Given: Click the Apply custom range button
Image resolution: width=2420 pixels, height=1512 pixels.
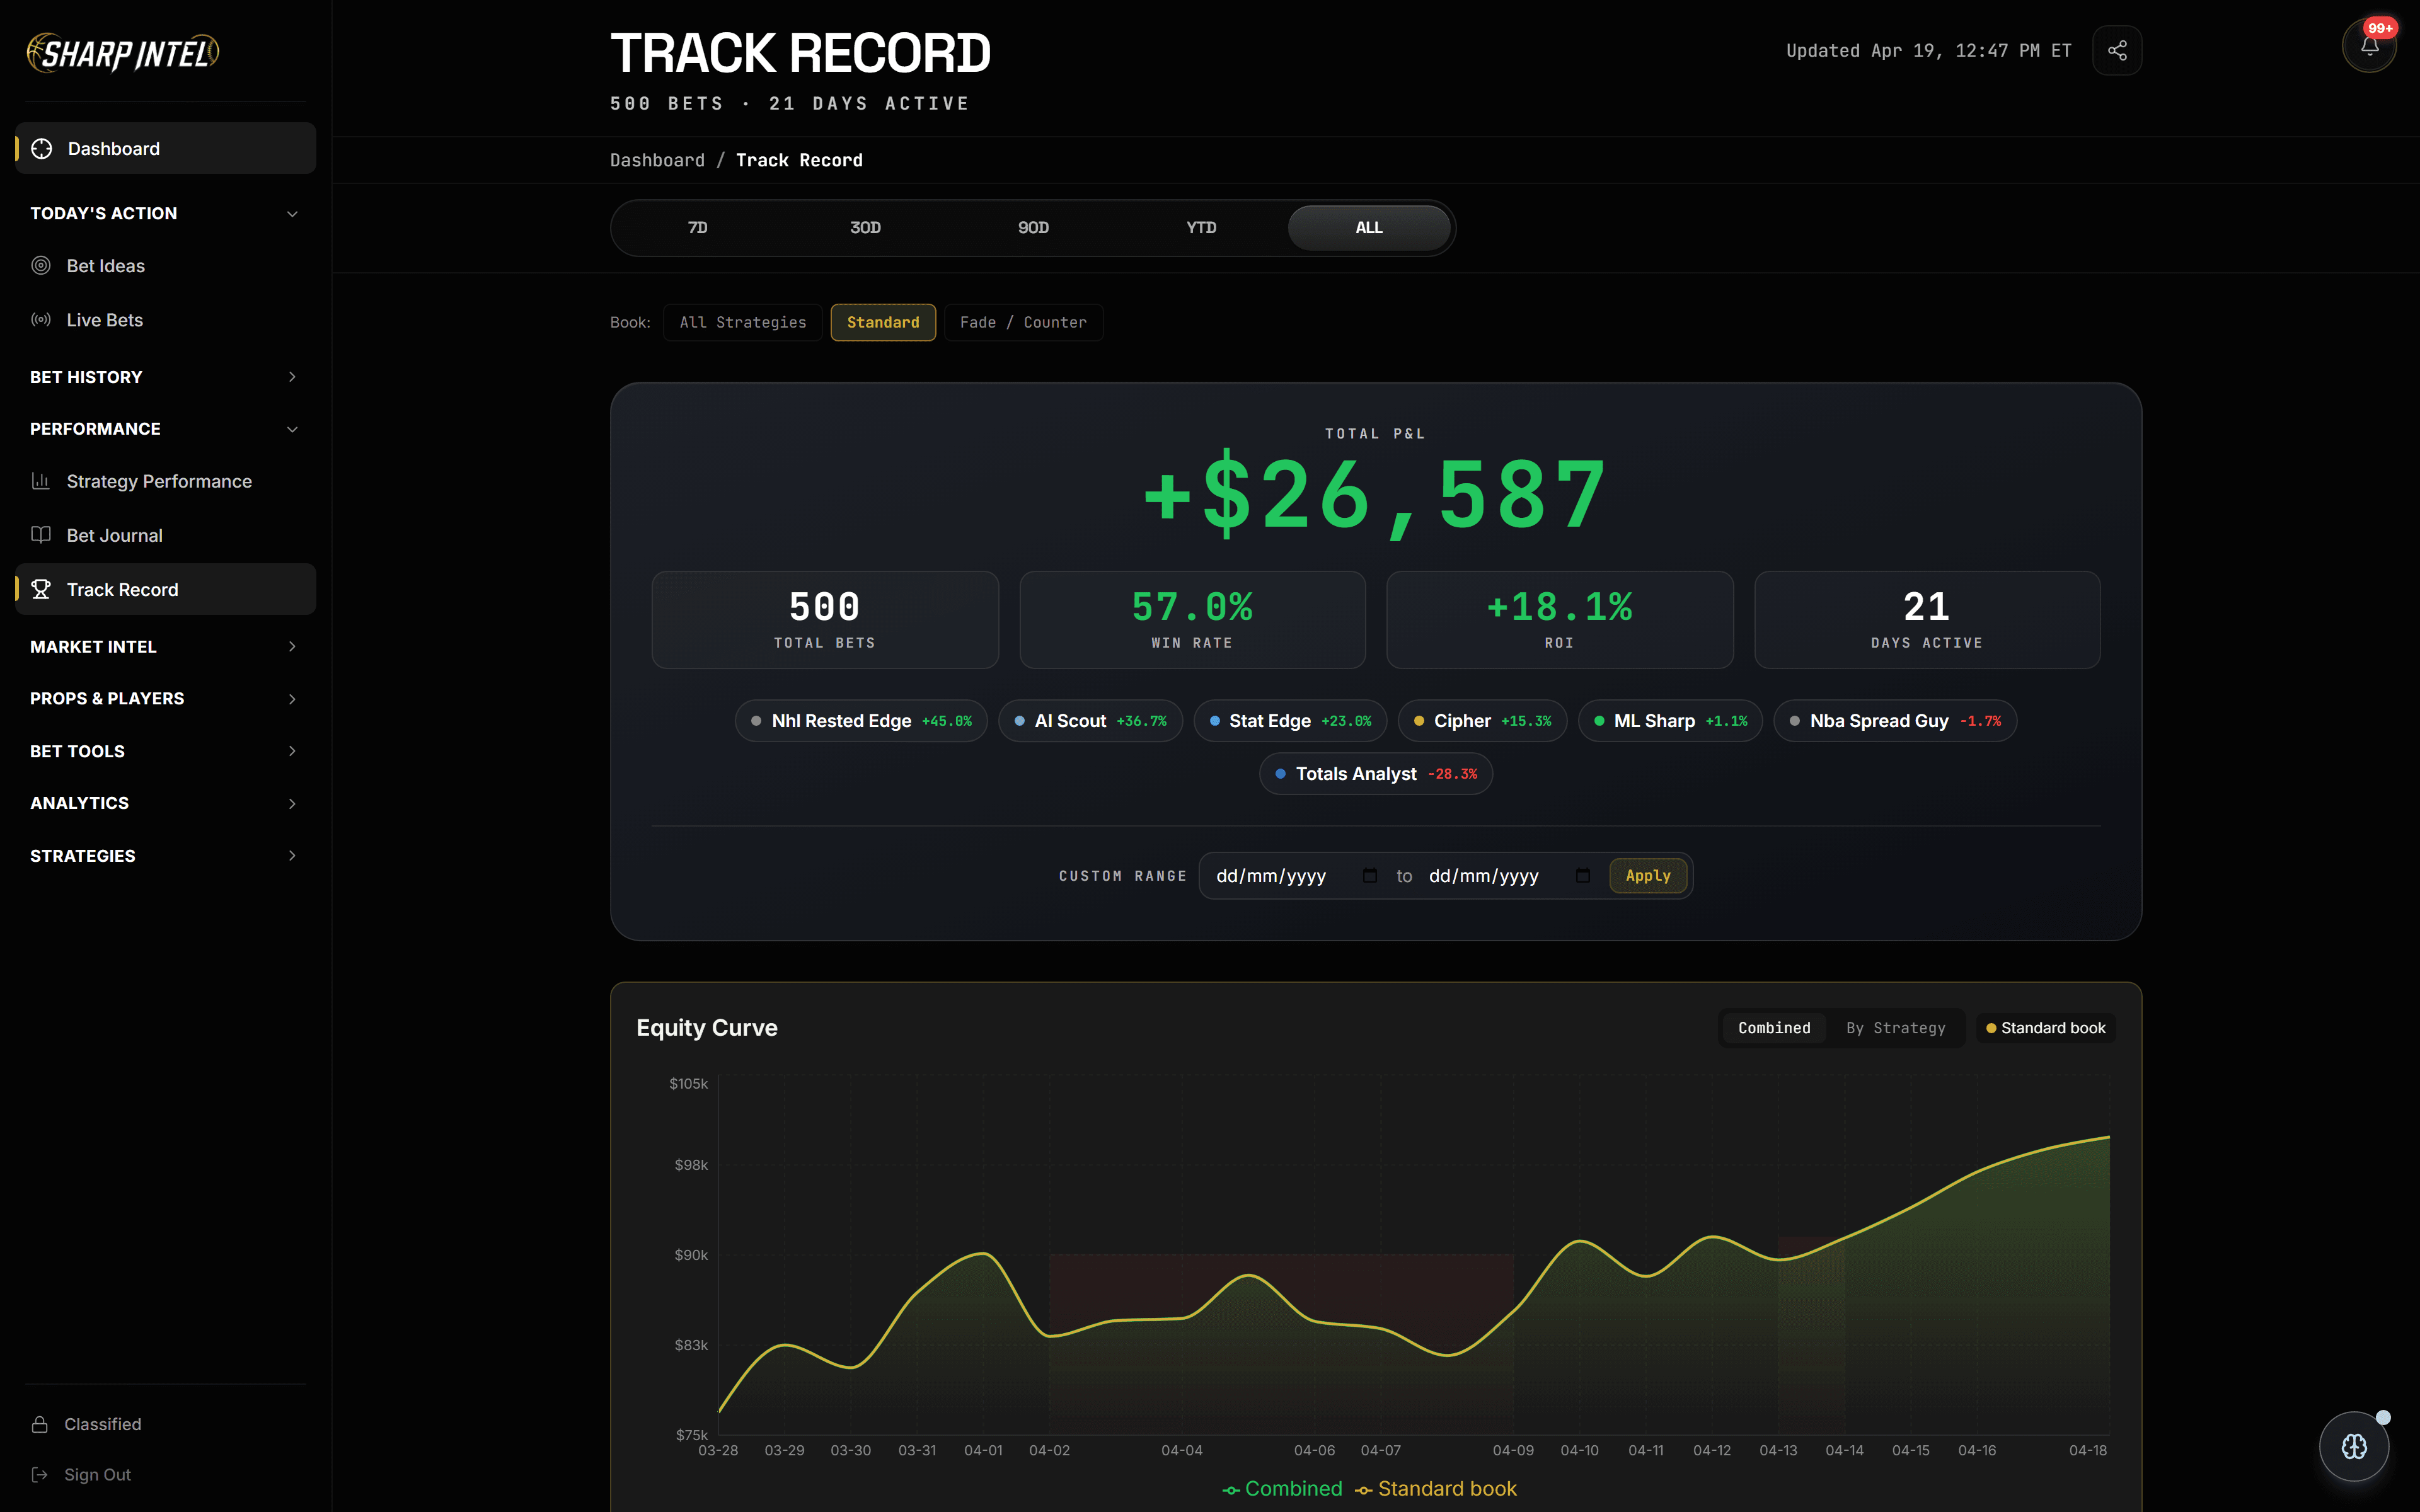Looking at the screenshot, I should 1648,876.
